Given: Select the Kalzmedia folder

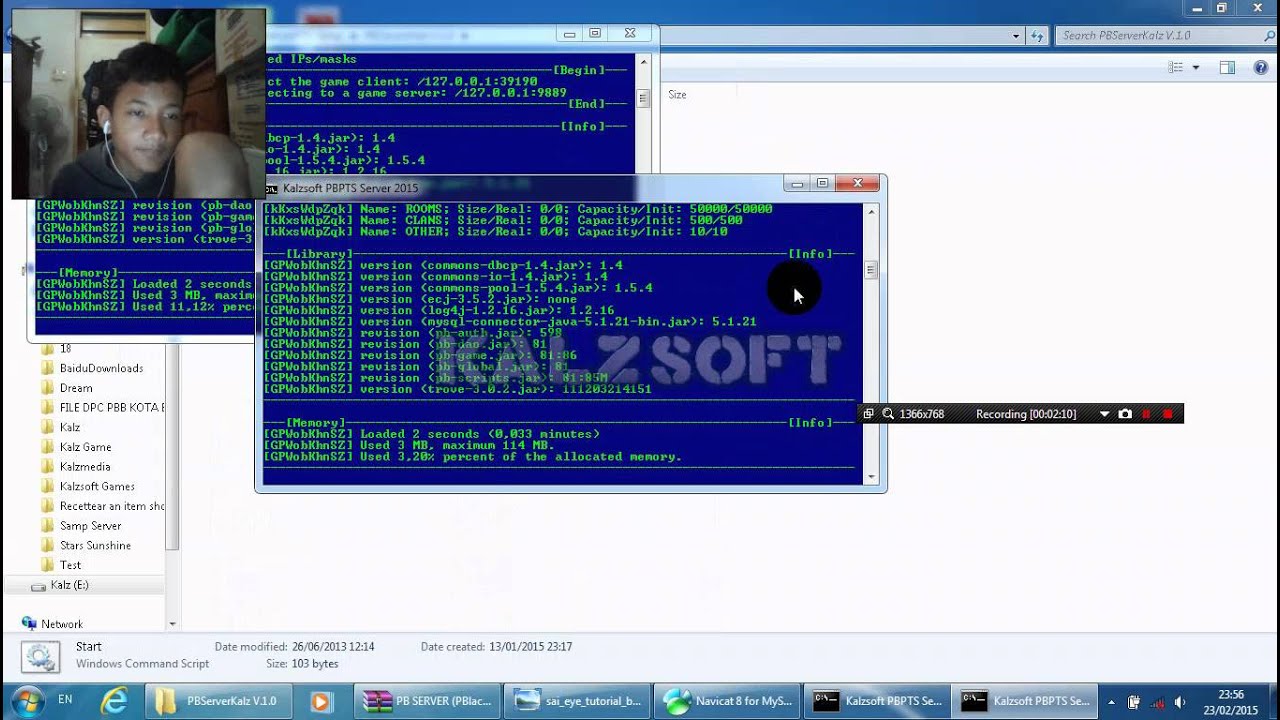Looking at the screenshot, I should click(x=85, y=467).
